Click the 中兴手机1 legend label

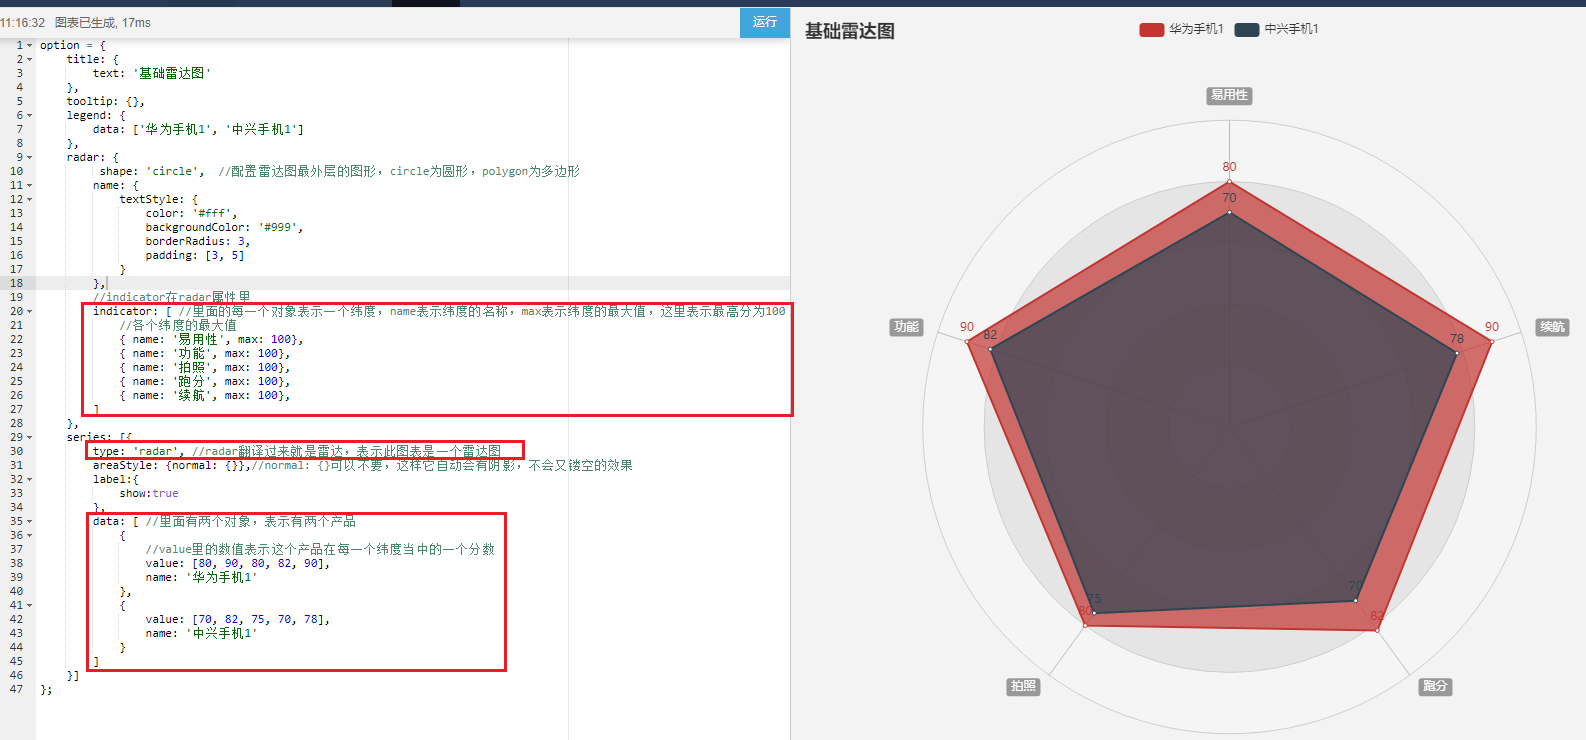point(1291,30)
